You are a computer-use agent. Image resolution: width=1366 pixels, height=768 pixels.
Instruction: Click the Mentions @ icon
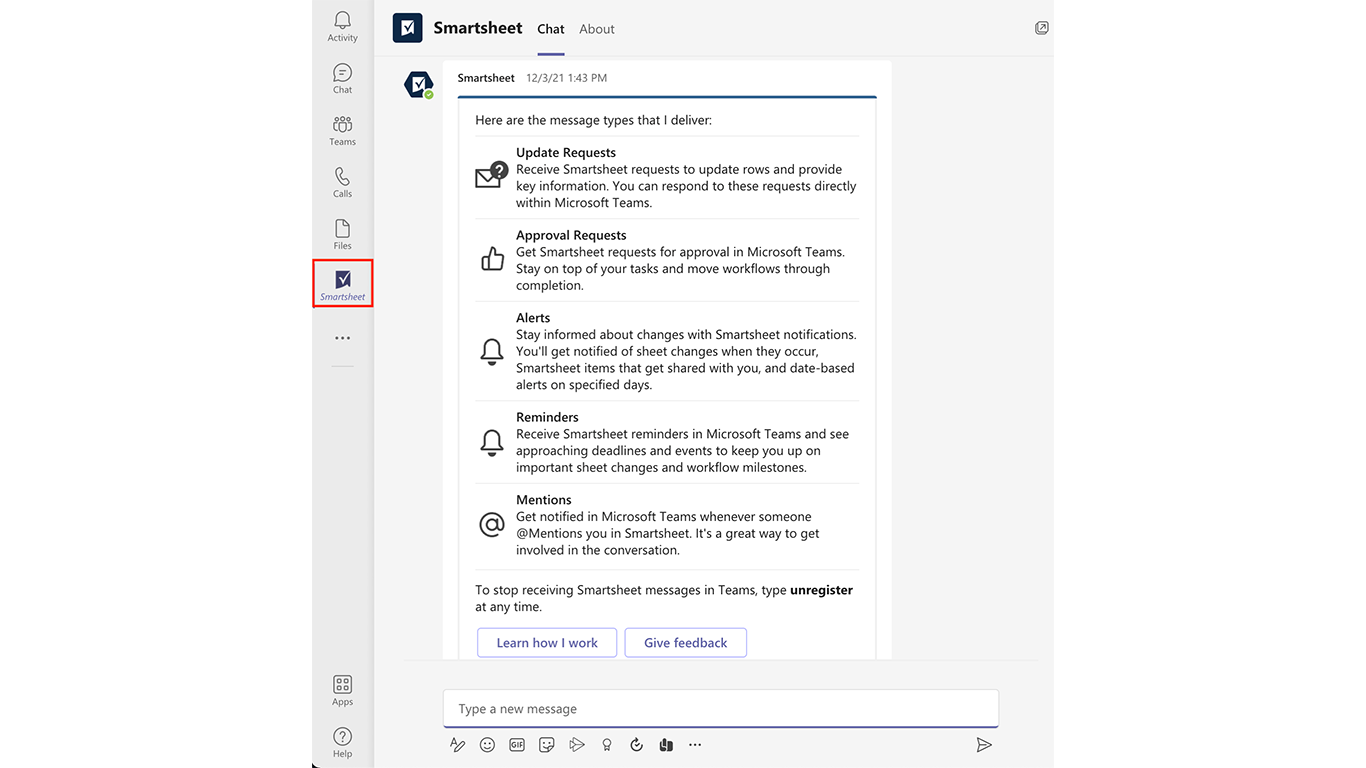[492, 524]
